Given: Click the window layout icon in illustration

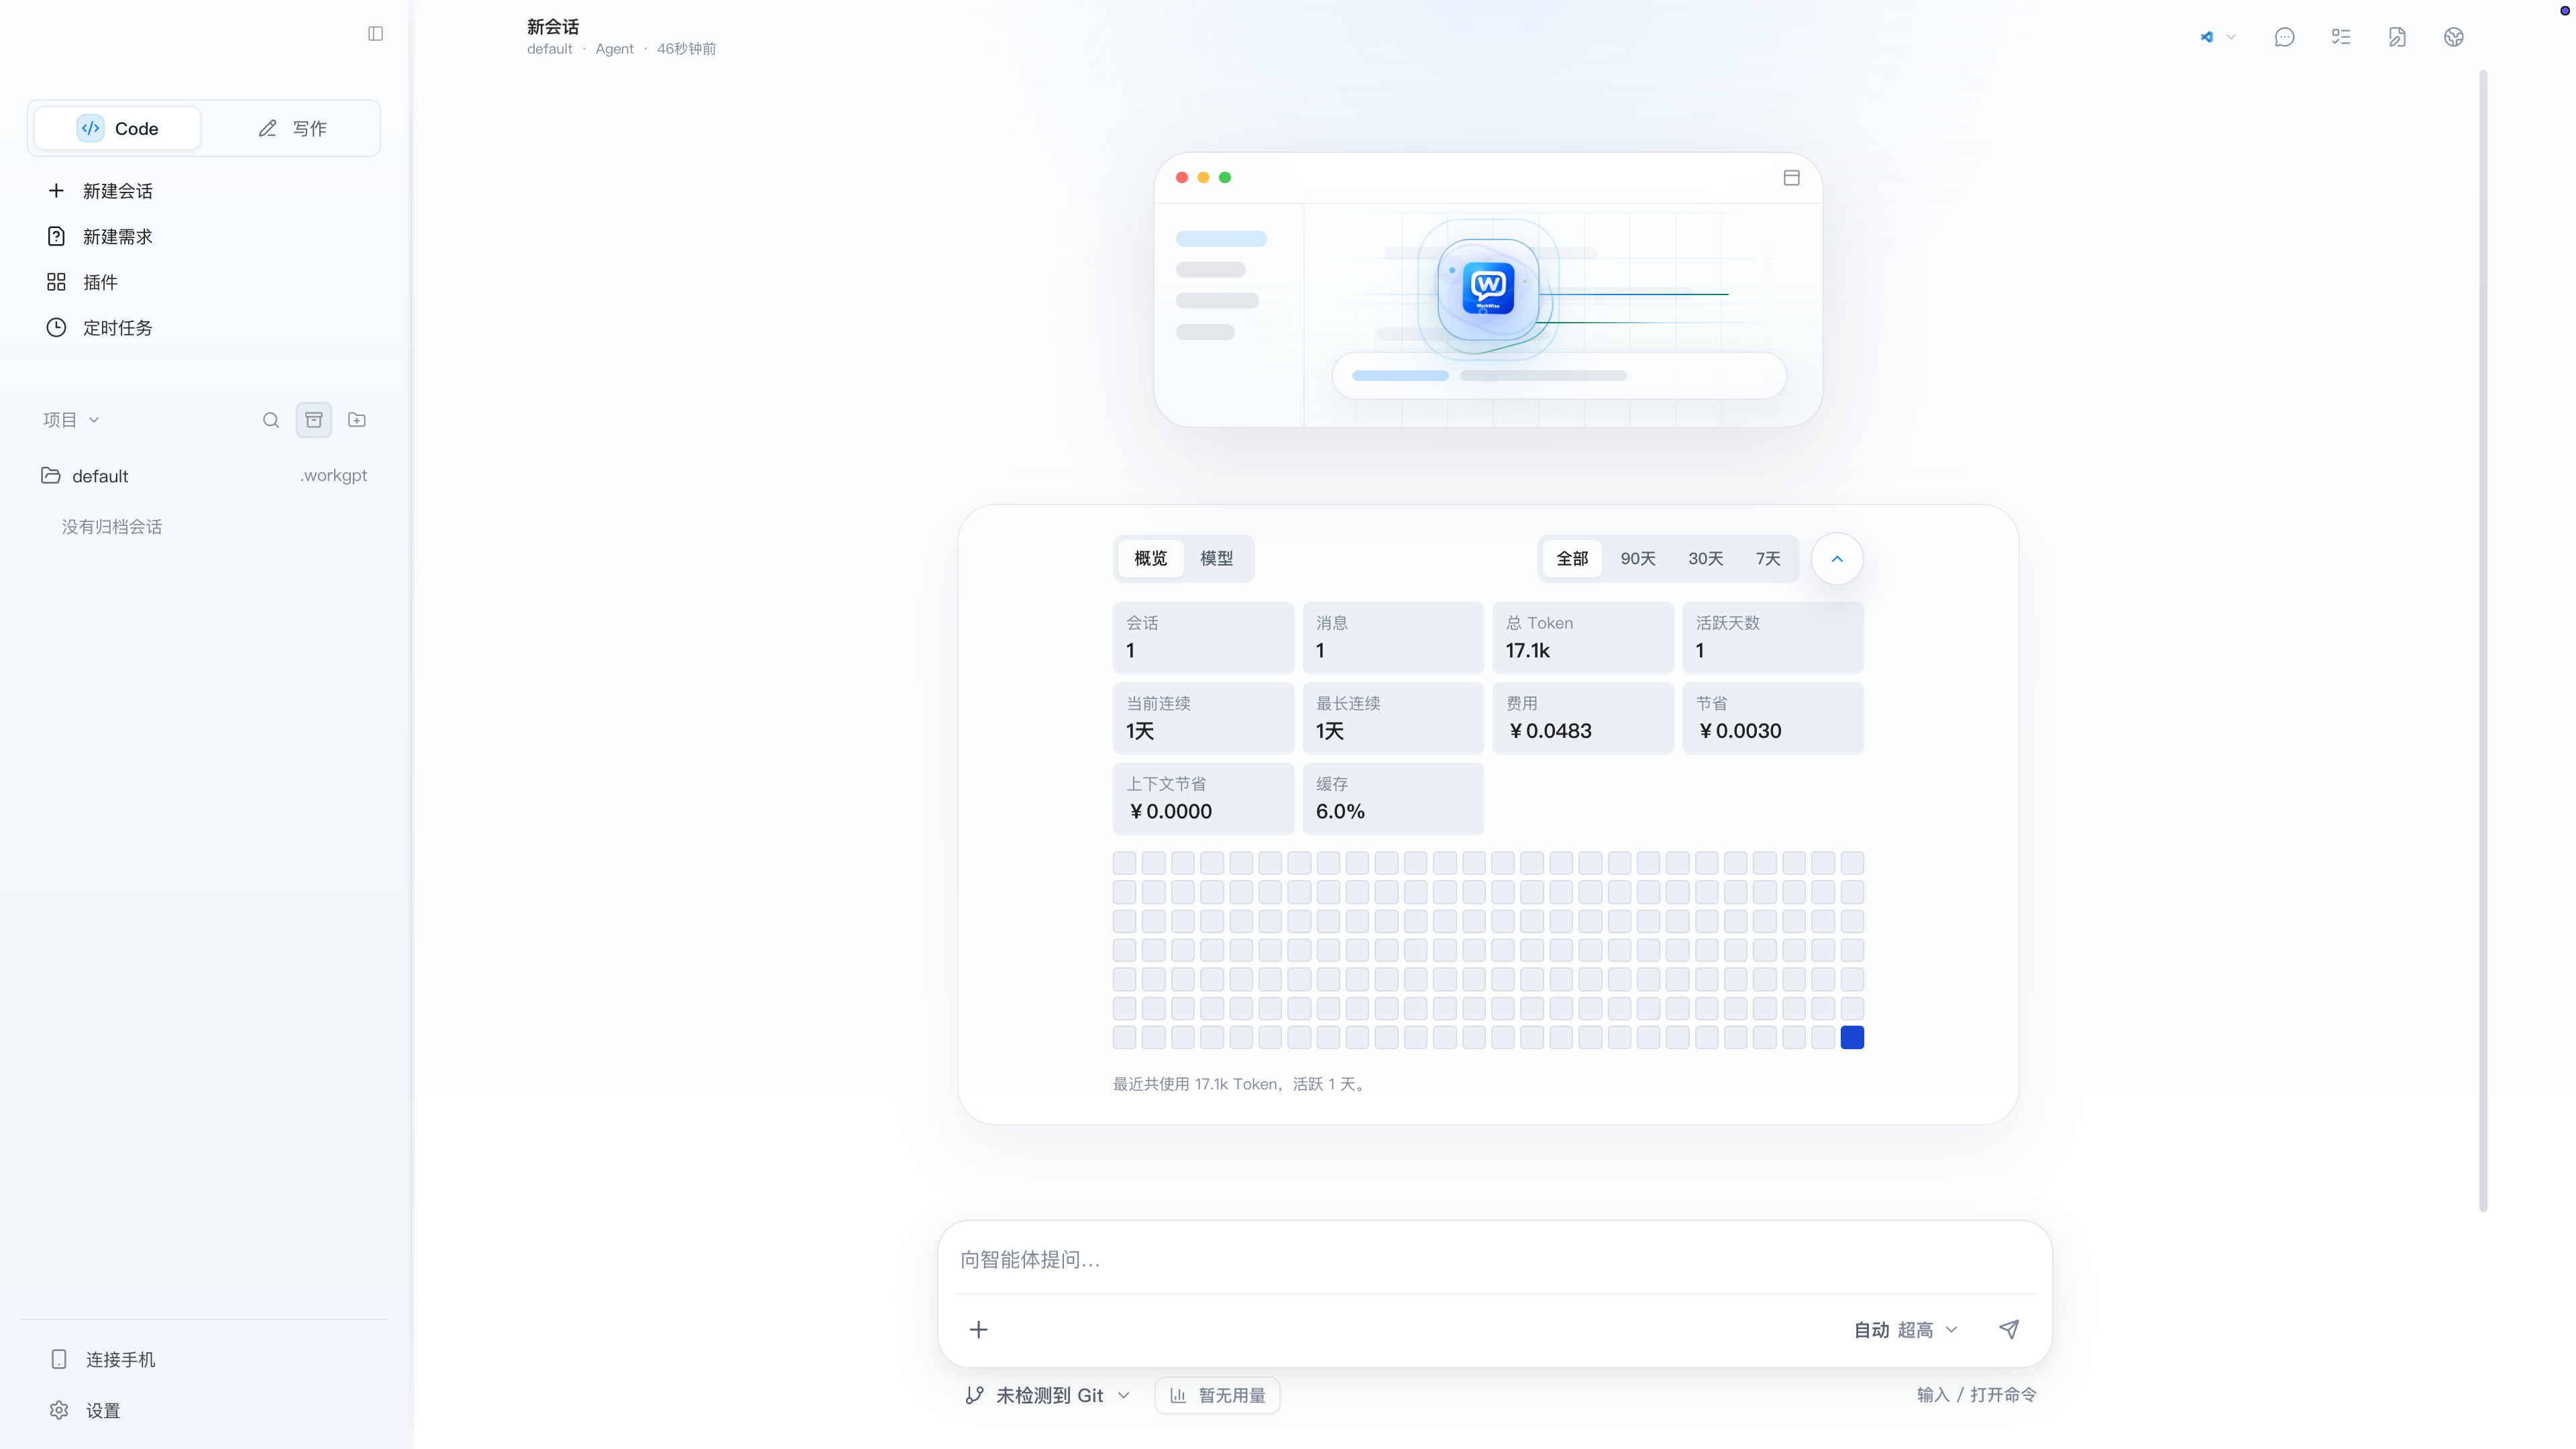Looking at the screenshot, I should 1791,178.
